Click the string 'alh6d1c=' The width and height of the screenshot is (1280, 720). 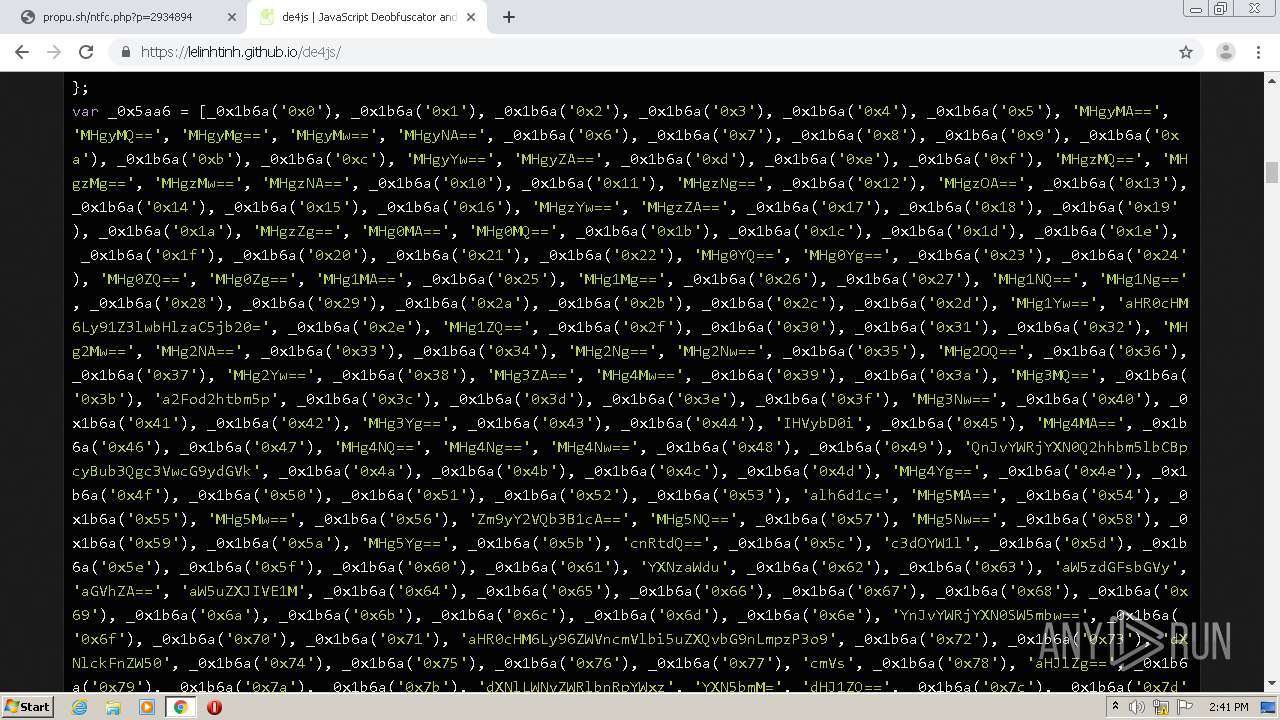[847, 495]
